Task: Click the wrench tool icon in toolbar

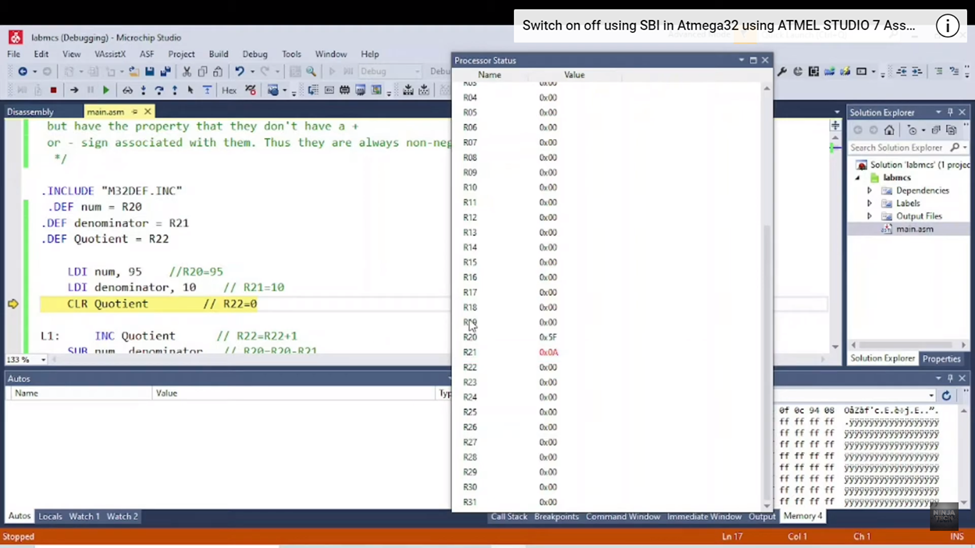Action: point(782,72)
